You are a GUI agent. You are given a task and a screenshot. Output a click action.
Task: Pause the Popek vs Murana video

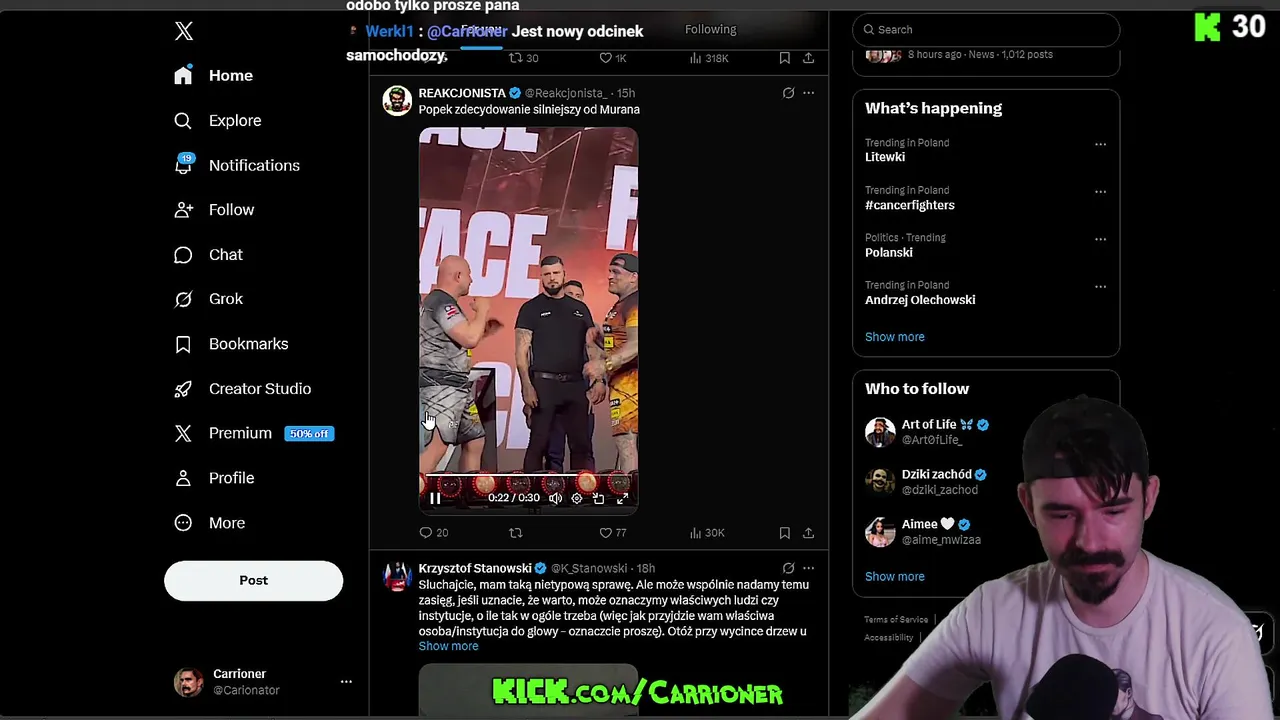pyautogui.click(x=435, y=498)
